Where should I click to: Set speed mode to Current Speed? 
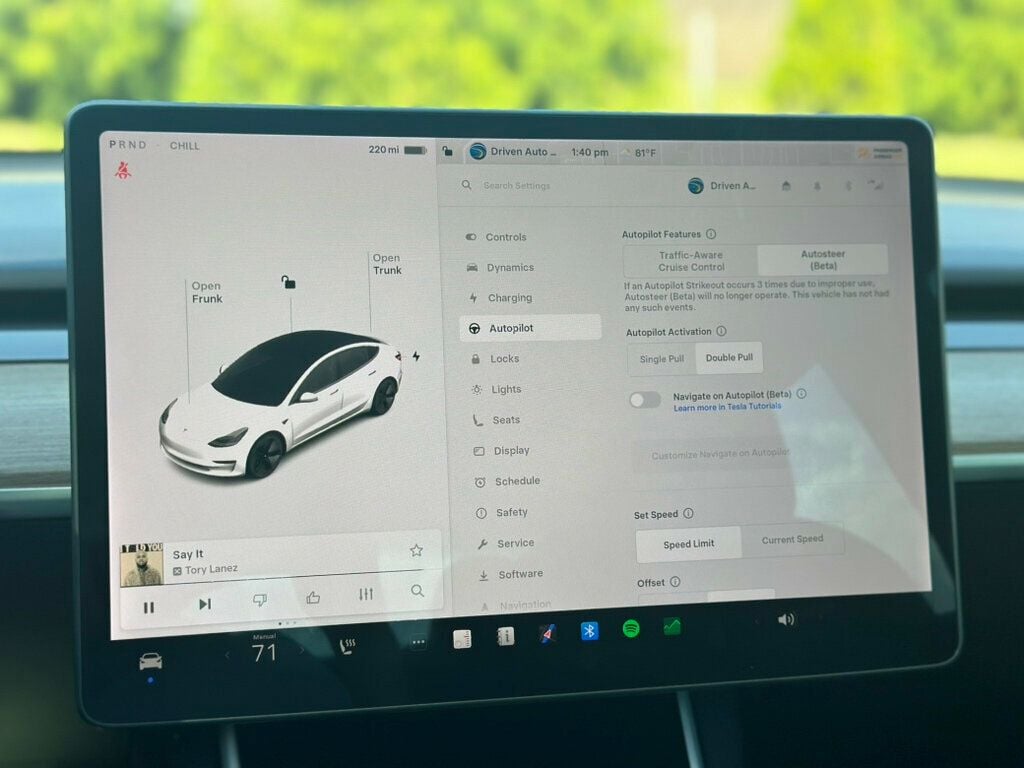[793, 538]
